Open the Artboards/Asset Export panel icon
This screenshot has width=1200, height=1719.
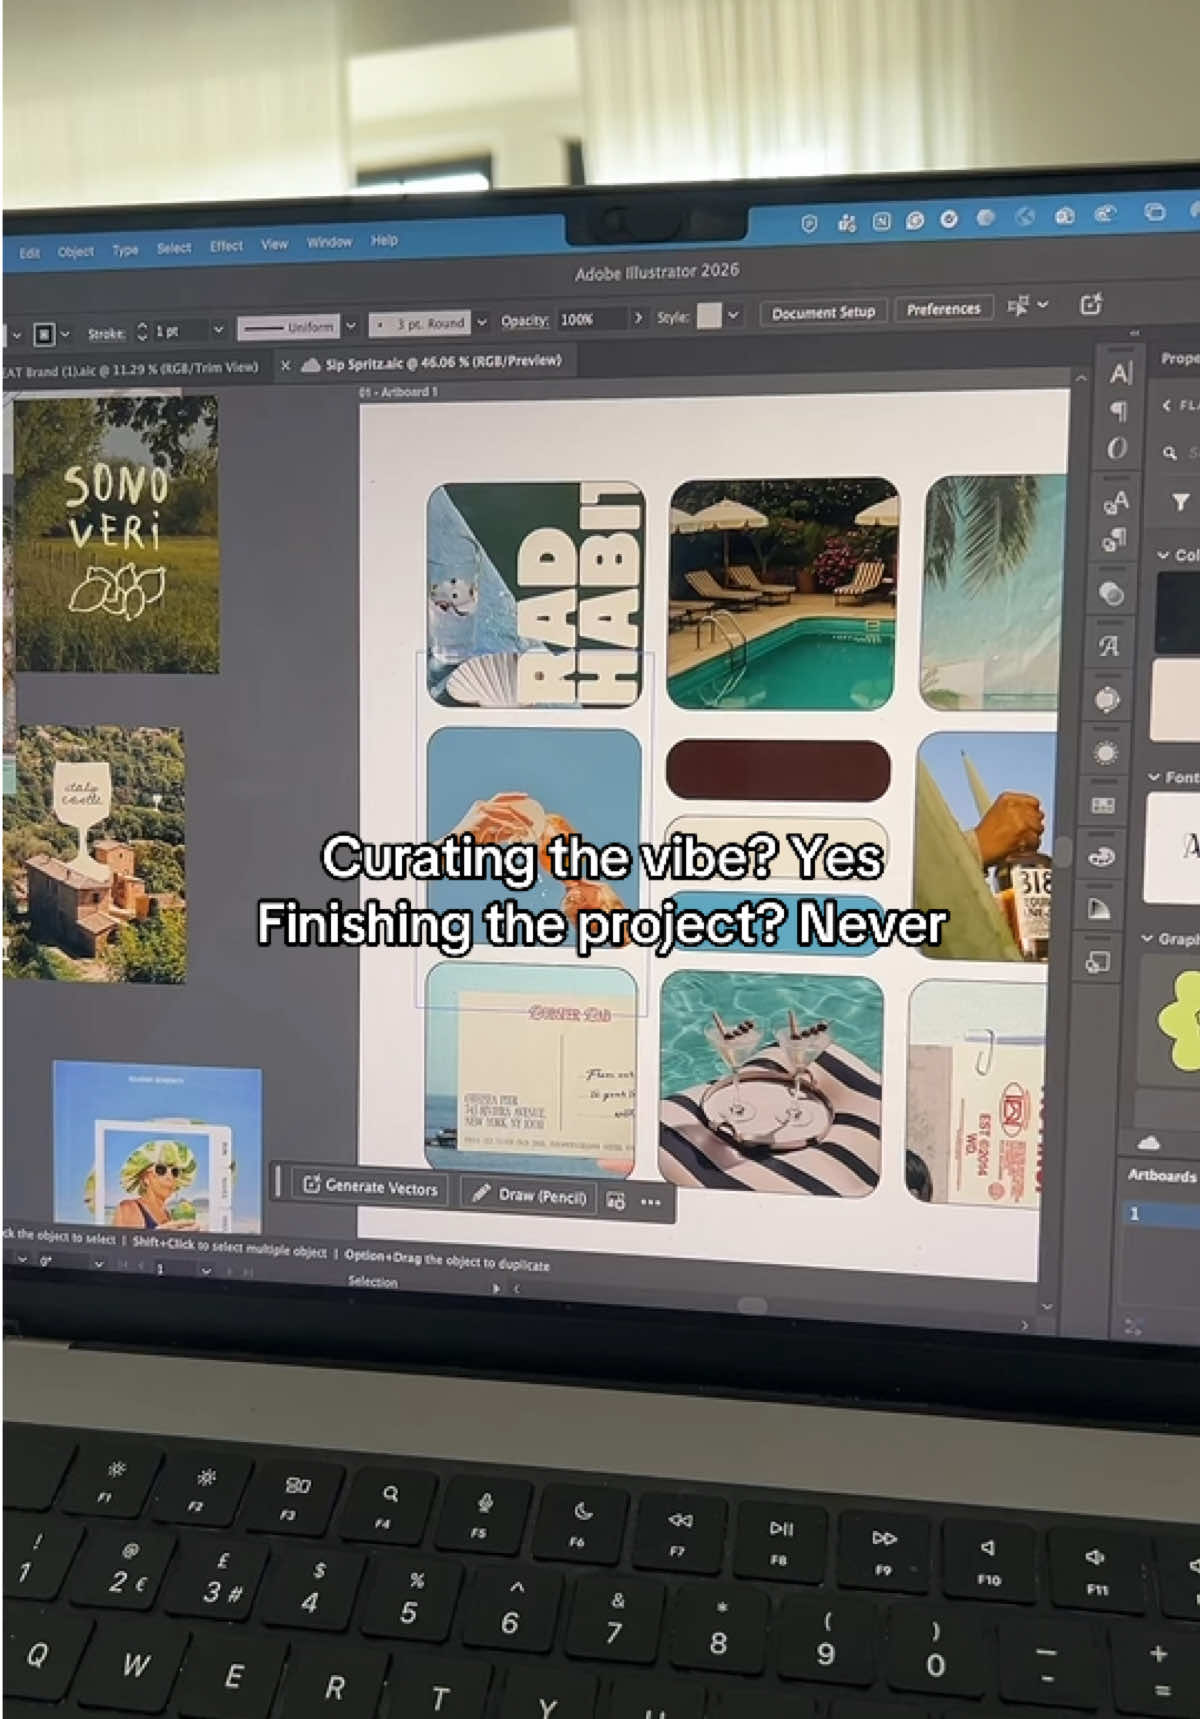pyautogui.click(x=1097, y=962)
